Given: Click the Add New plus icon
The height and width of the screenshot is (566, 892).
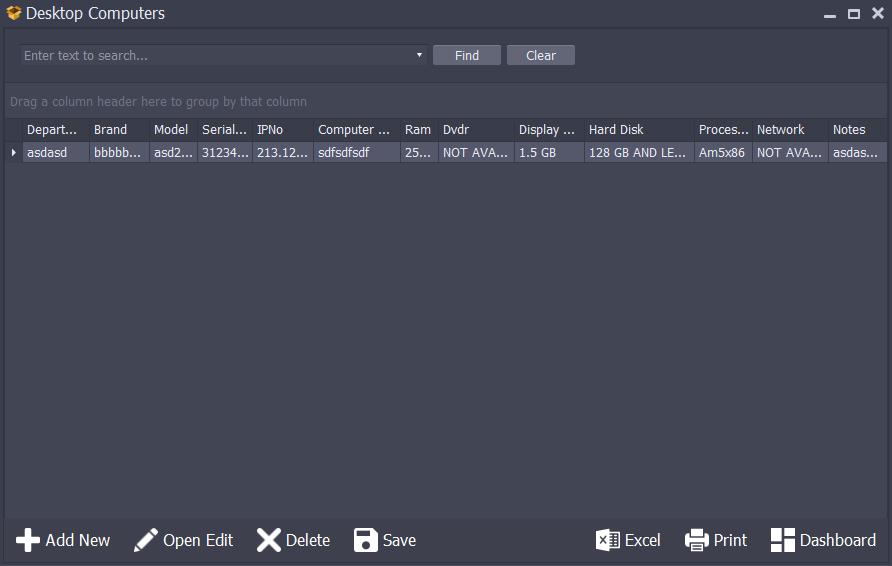Looking at the screenshot, I should (27, 540).
